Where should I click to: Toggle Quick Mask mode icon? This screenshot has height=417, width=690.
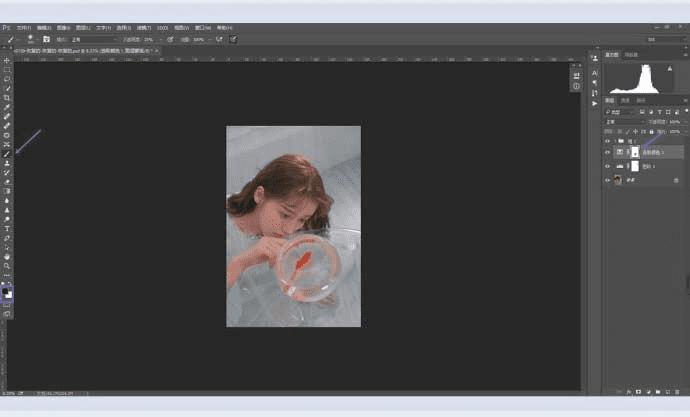click(7, 305)
